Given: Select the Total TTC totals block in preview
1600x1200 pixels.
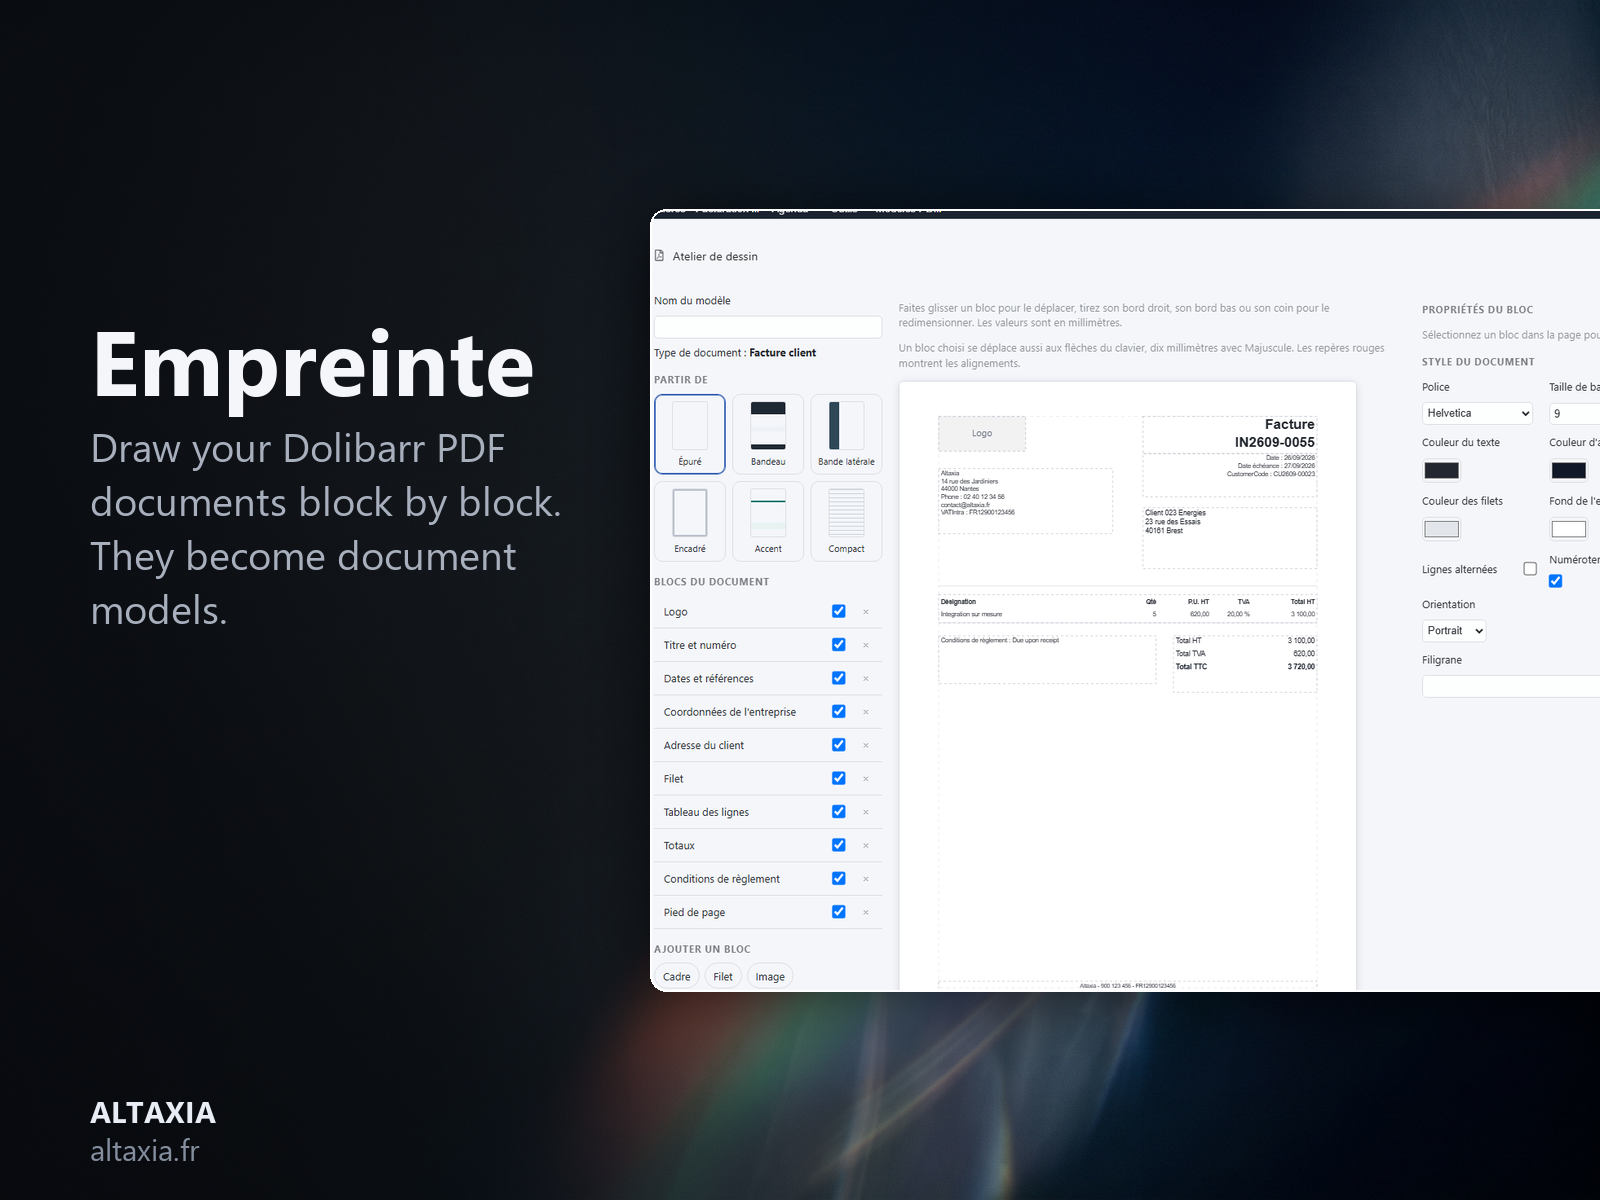Looking at the screenshot, I should (x=1245, y=663).
